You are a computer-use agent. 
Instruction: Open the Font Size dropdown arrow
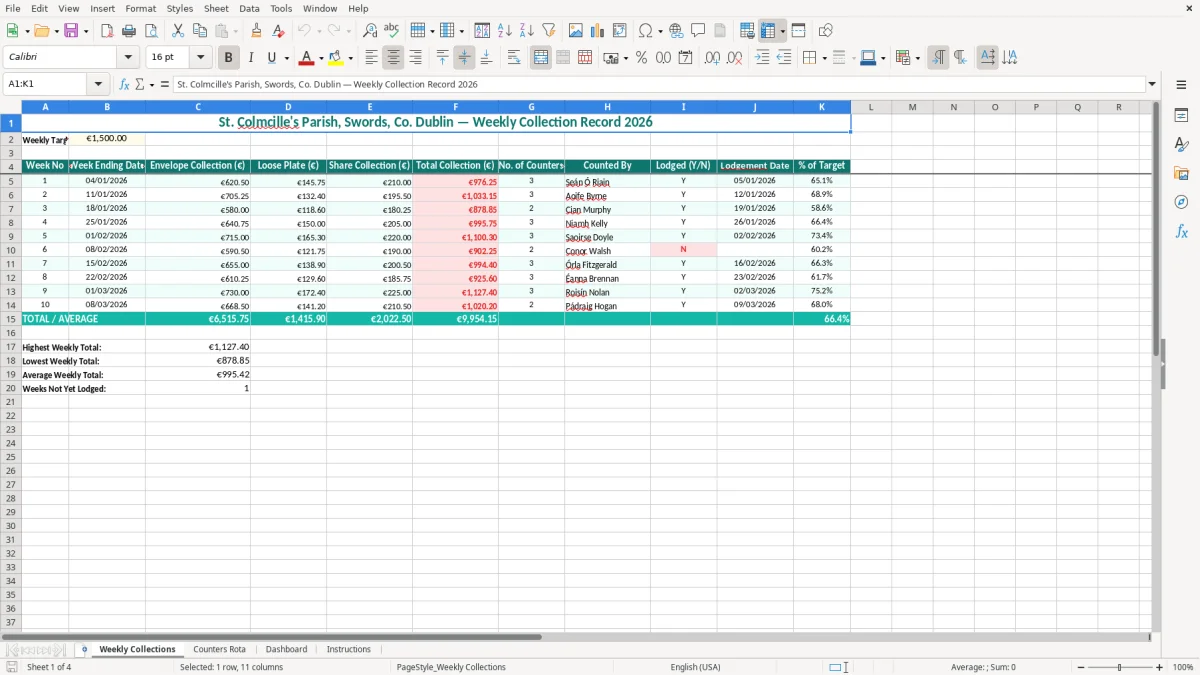tap(200, 58)
